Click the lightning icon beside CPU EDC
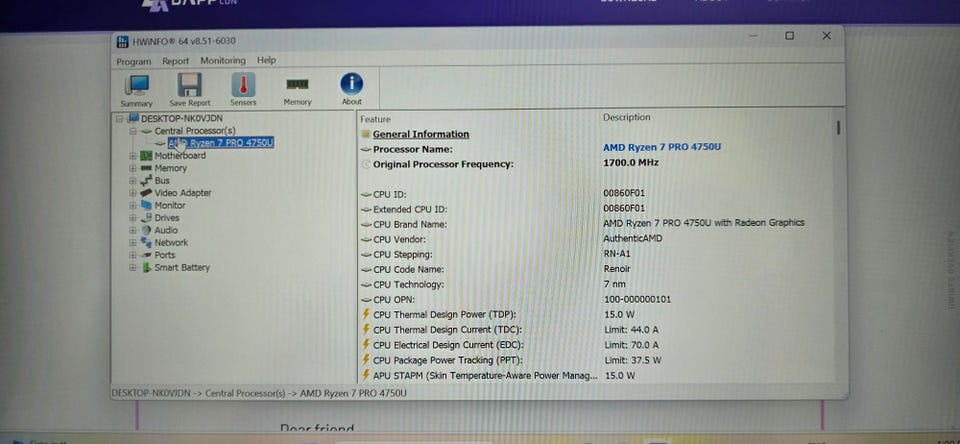Screen dimensions: 960x444 point(366,345)
